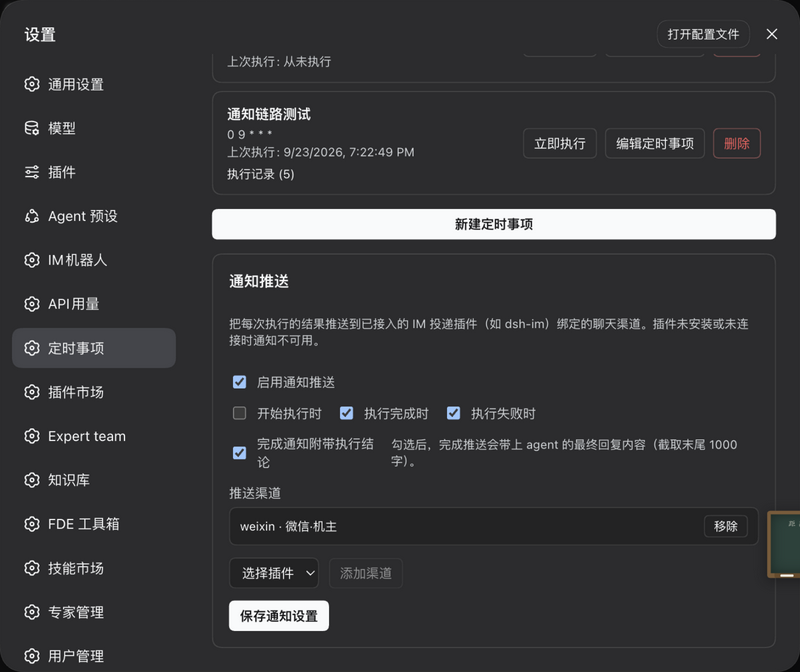The width and height of the screenshot is (800, 672).
Task: Toggle the 完成通知附带执行结论 checkbox
Action: point(239,453)
